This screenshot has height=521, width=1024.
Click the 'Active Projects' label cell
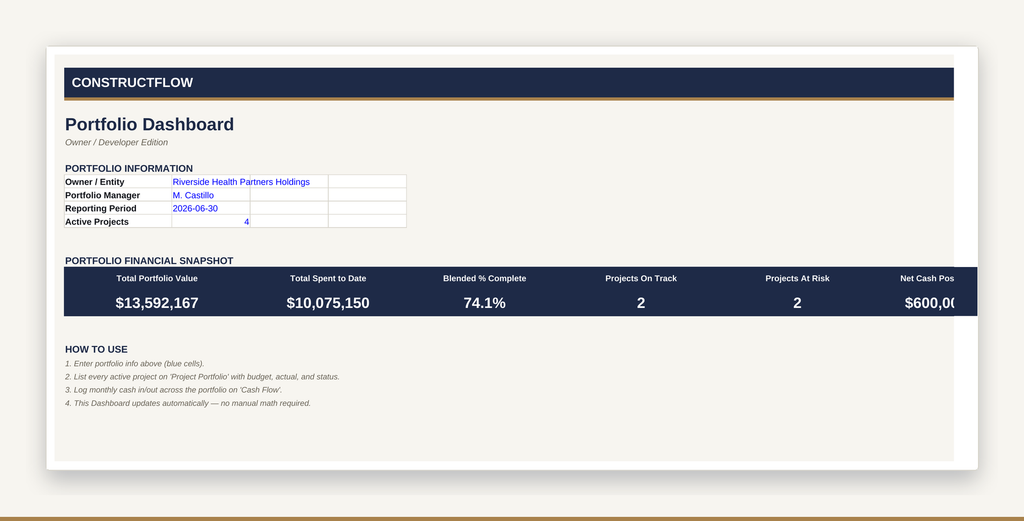click(118, 222)
